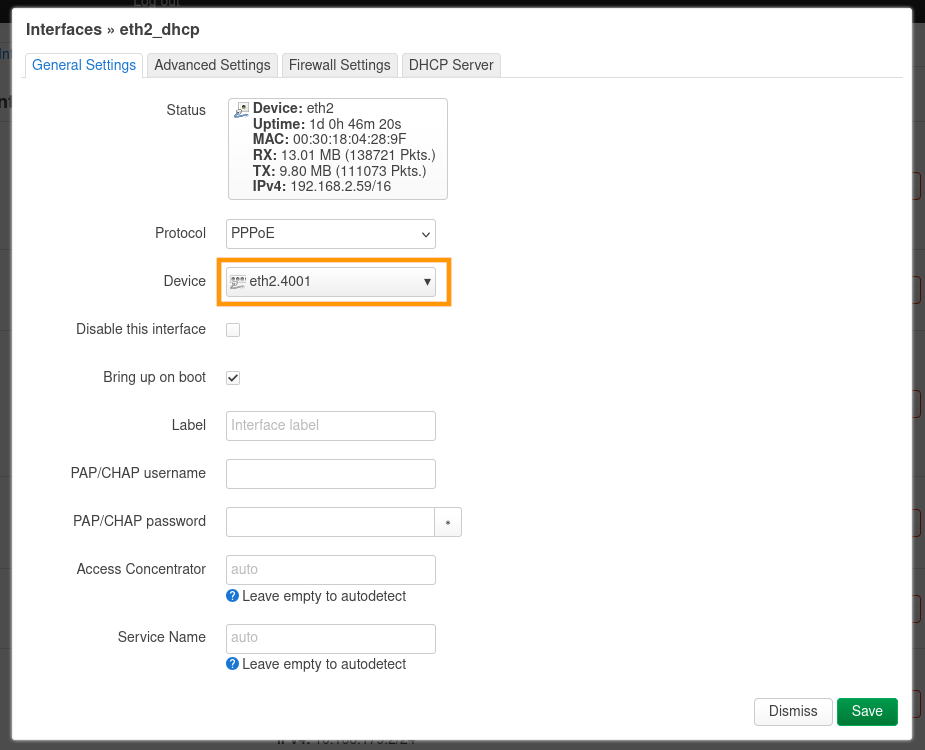Click the PAP/CHAP password input box
925x750 pixels.
point(330,522)
